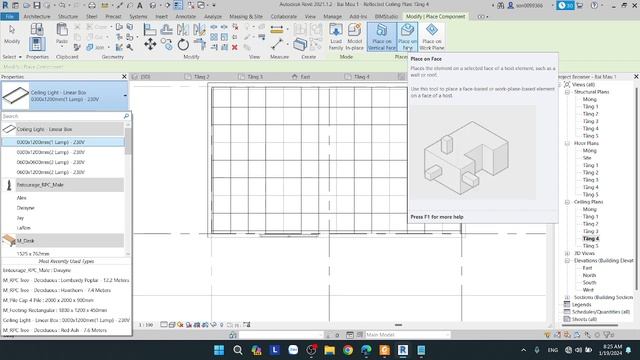The height and width of the screenshot is (360, 640).
Task: Click the Copy tool icon beside Move
Action: [166, 44]
